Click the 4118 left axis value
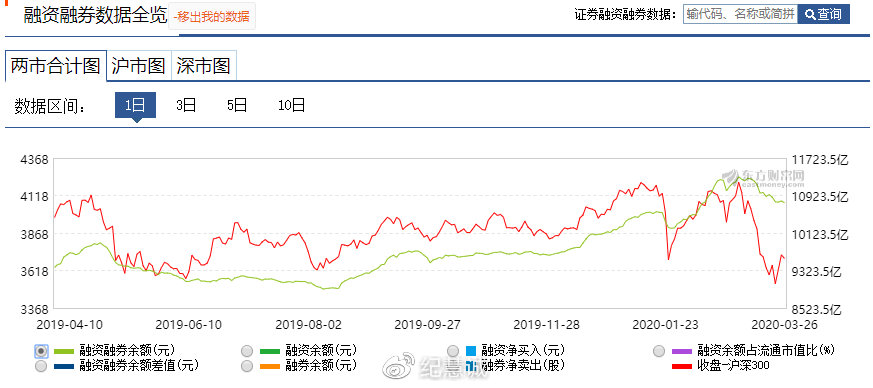 point(35,197)
